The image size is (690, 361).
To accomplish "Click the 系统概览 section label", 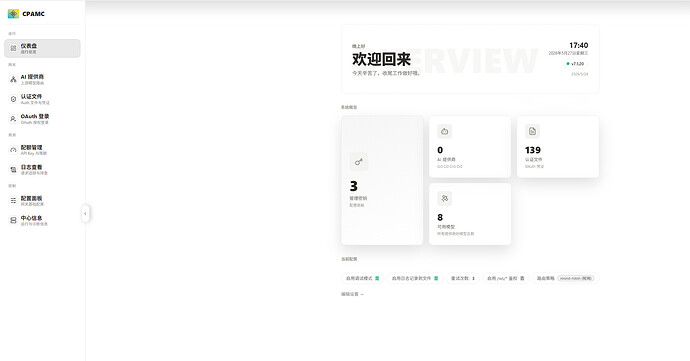I will (349, 107).
